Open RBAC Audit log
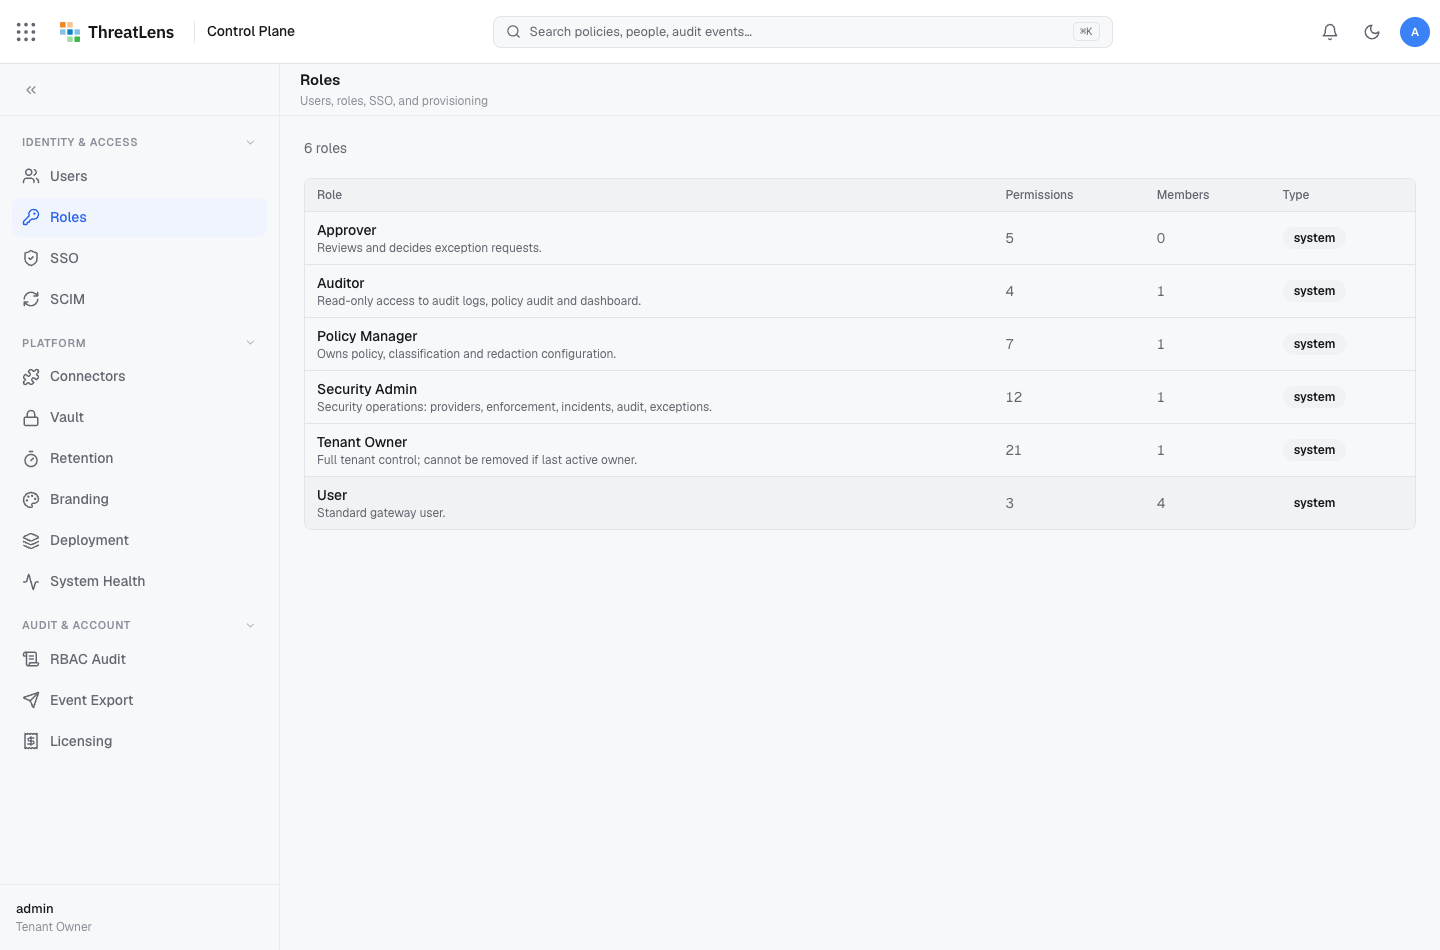The width and height of the screenshot is (1440, 950). 139,659
